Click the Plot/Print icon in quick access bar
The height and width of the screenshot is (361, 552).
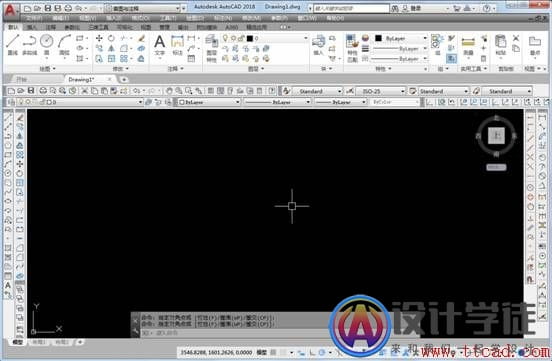(x=69, y=8)
